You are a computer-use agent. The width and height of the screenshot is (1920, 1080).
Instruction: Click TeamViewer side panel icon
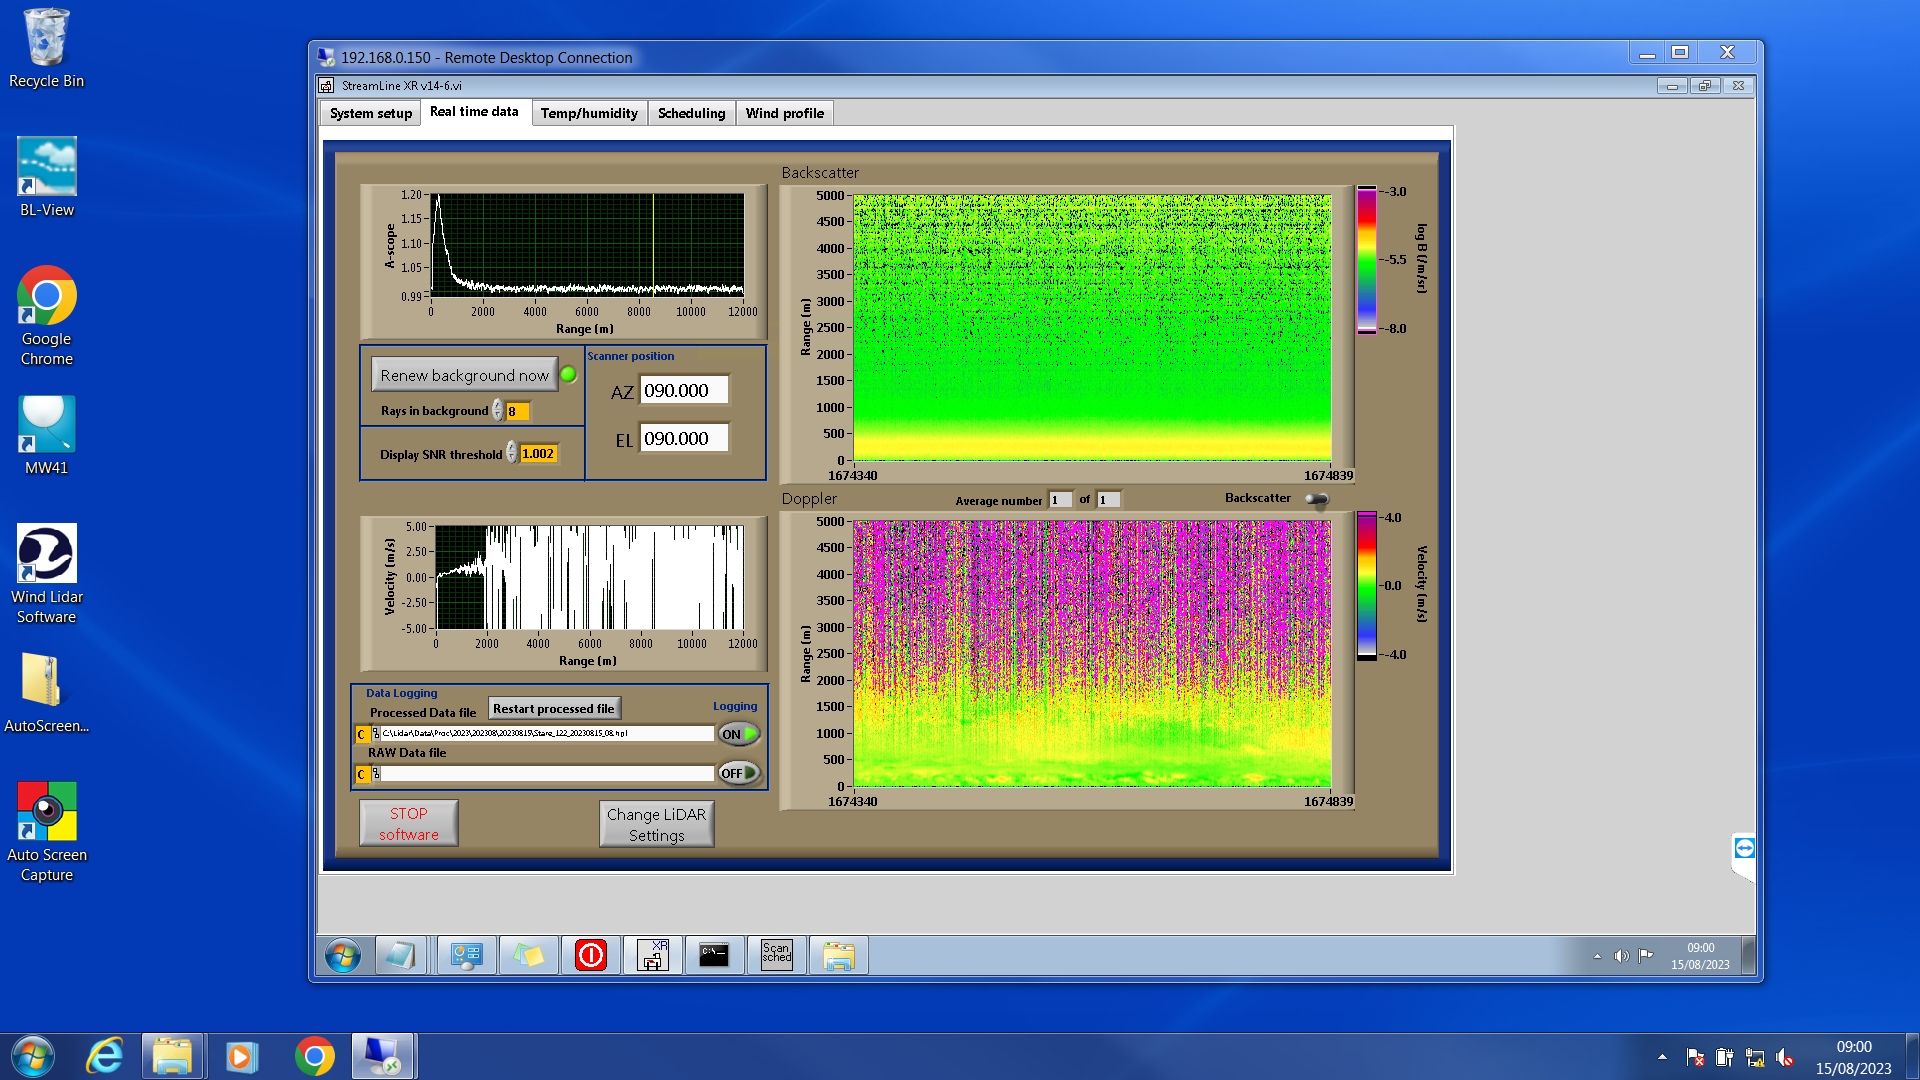(1744, 849)
